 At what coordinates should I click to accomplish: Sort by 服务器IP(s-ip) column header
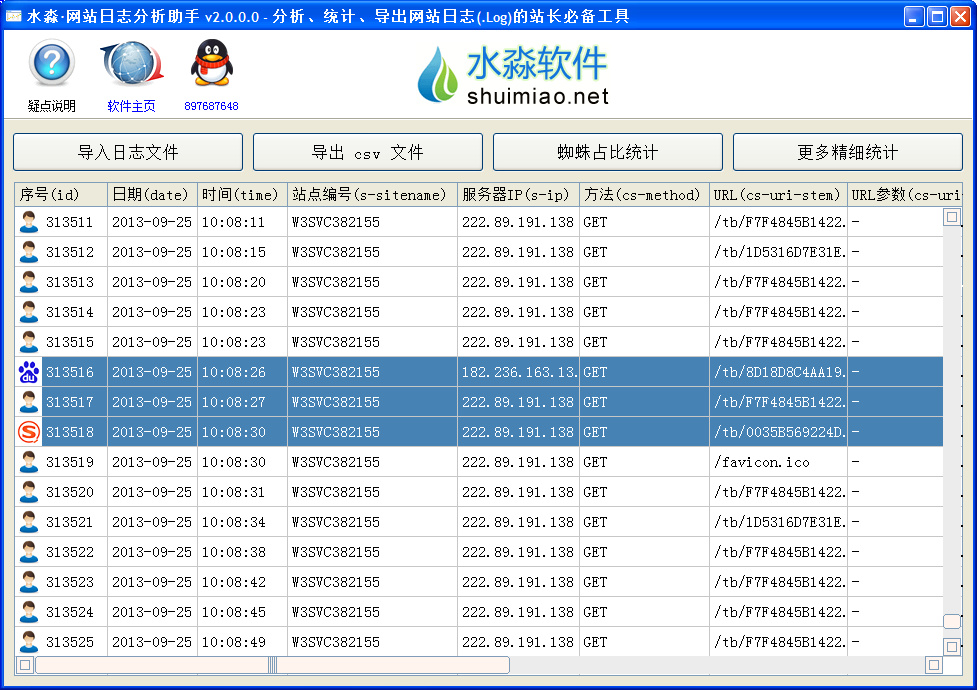tap(518, 194)
